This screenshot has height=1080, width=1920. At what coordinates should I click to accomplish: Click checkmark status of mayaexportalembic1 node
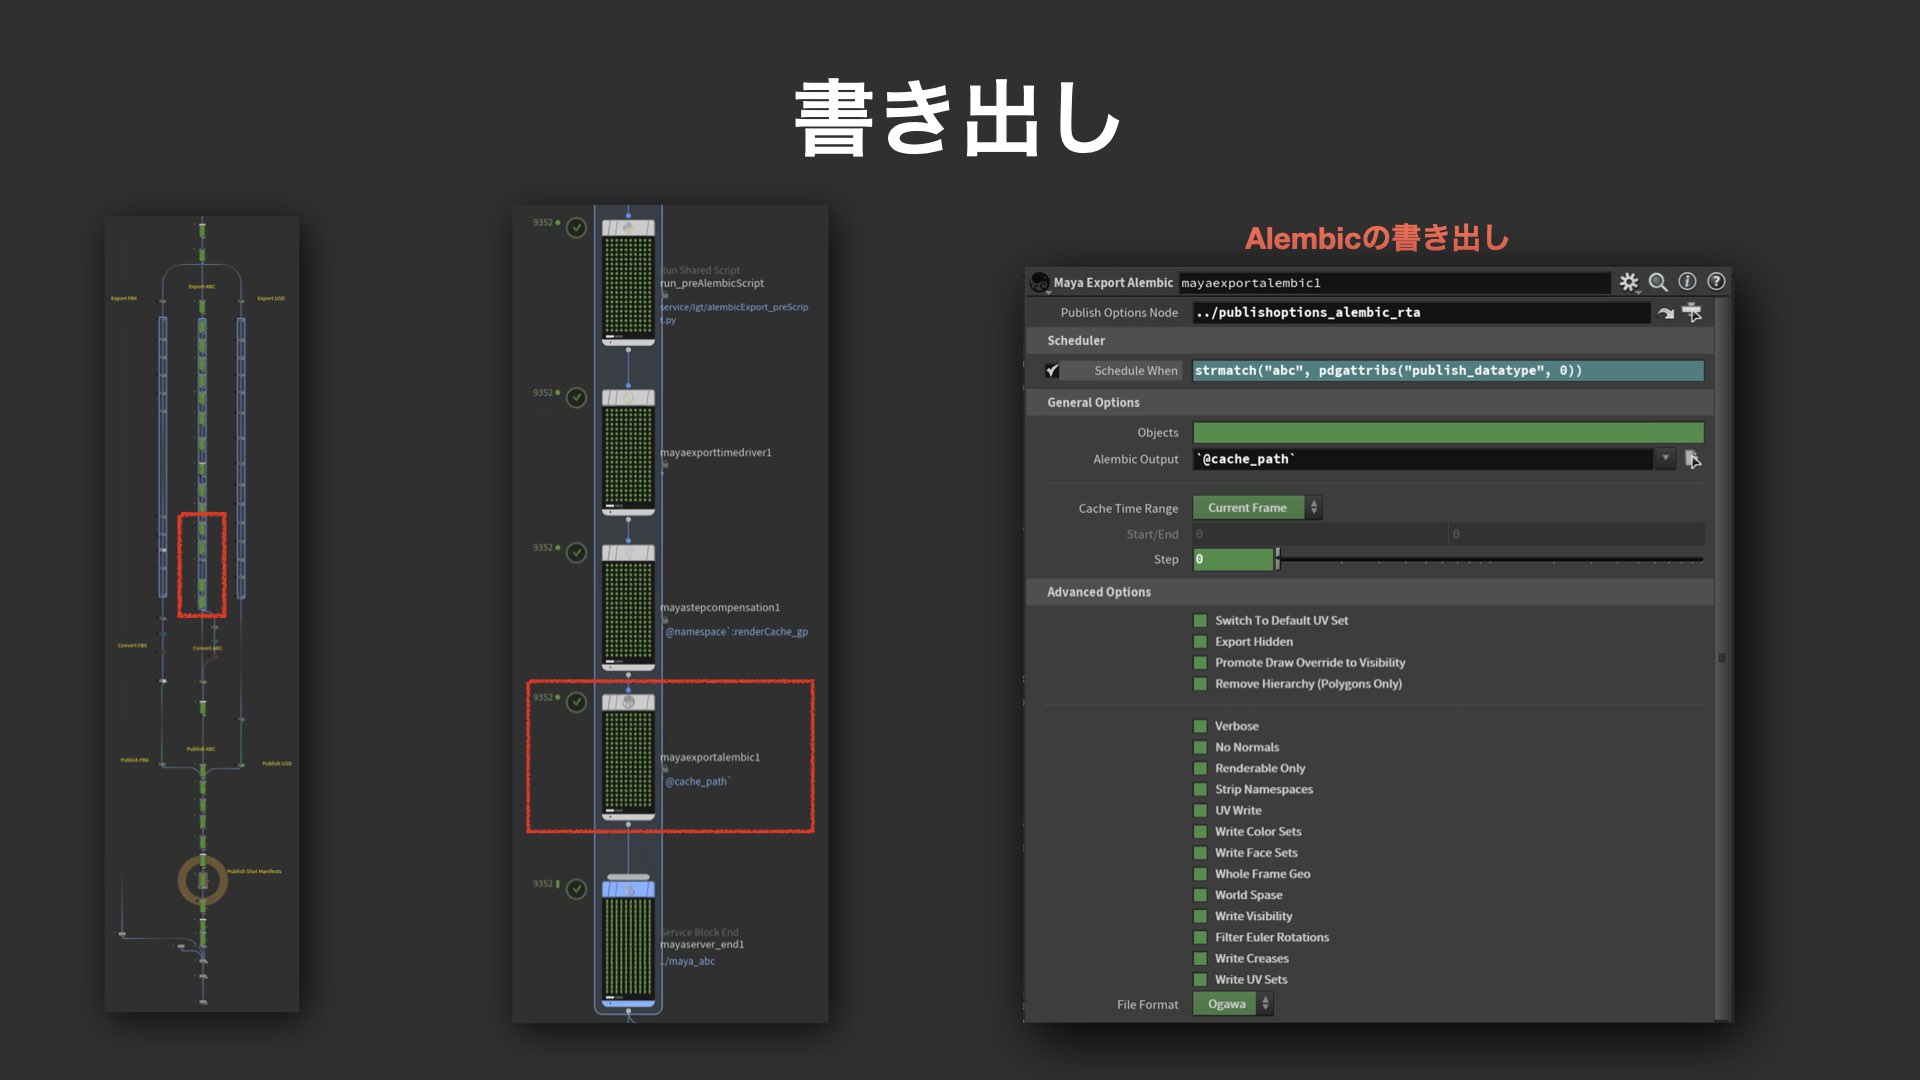(576, 702)
